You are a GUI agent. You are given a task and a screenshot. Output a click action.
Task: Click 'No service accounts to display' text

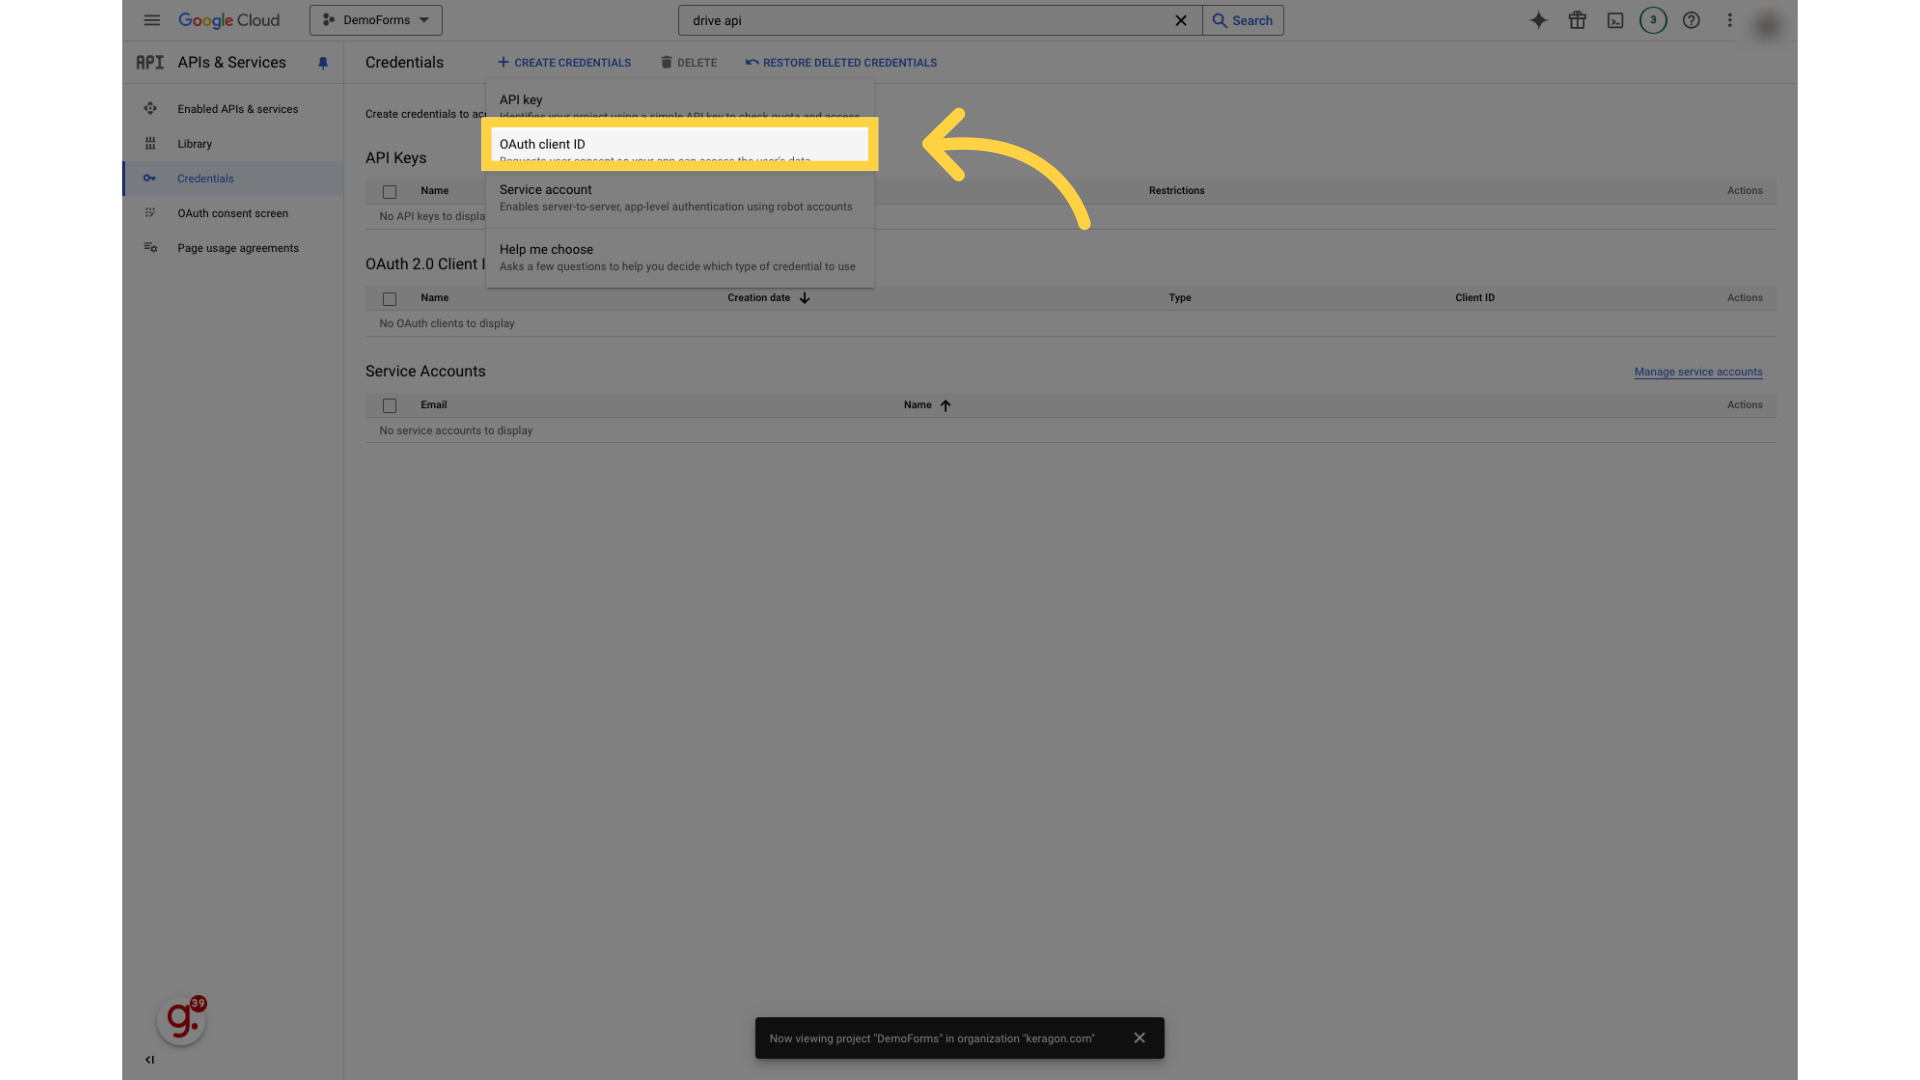pos(456,431)
